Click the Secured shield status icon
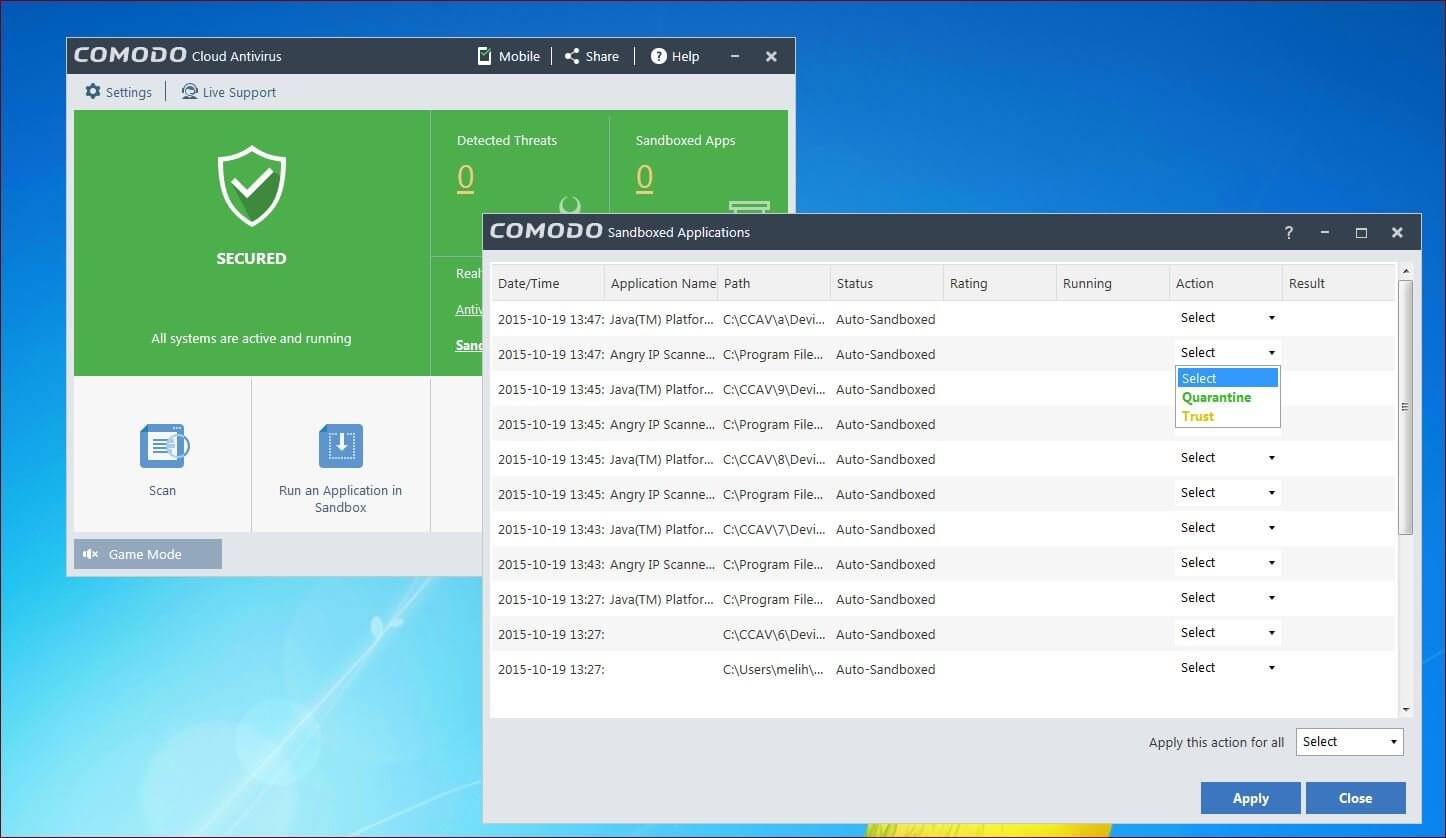 point(251,186)
